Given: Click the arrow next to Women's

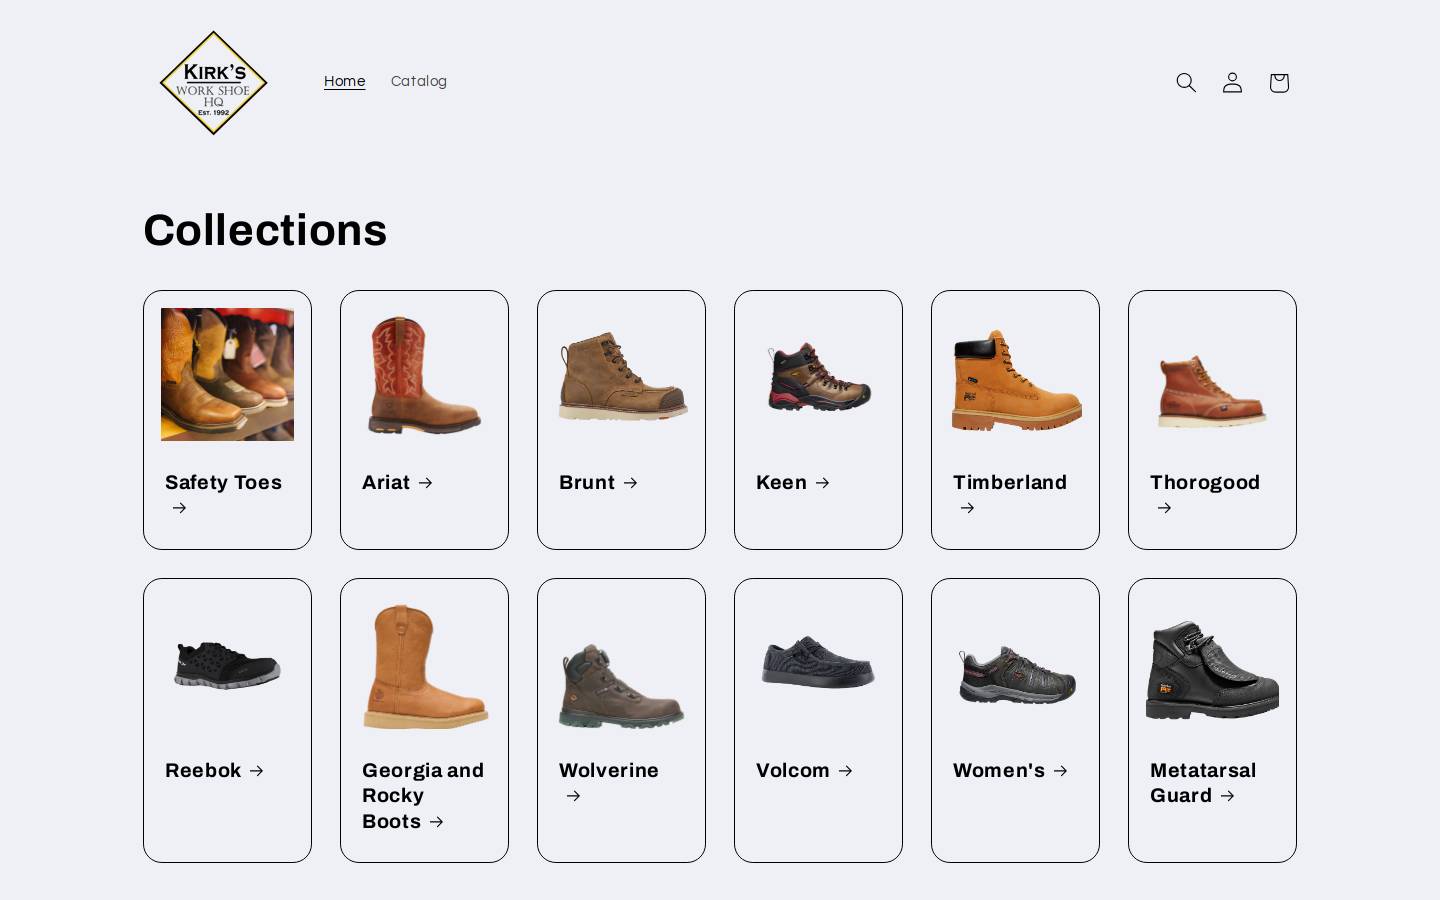Looking at the screenshot, I should [1061, 771].
